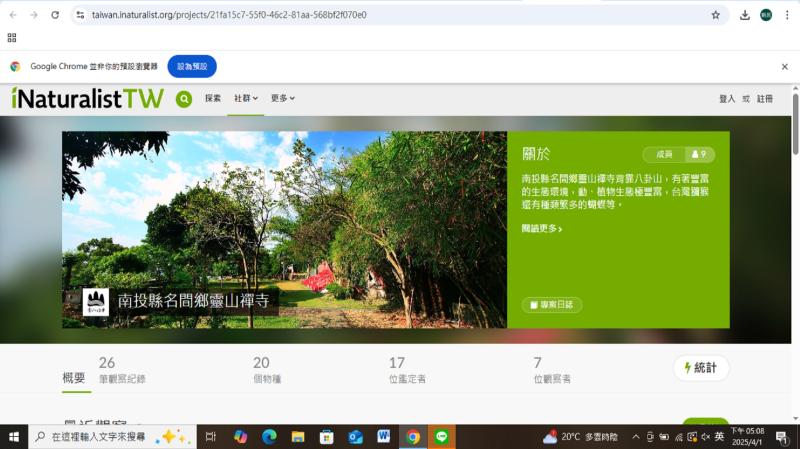This screenshot has height=449, width=800.
Task: Click 閱讀更多 read more link
Action: [x=541, y=229]
